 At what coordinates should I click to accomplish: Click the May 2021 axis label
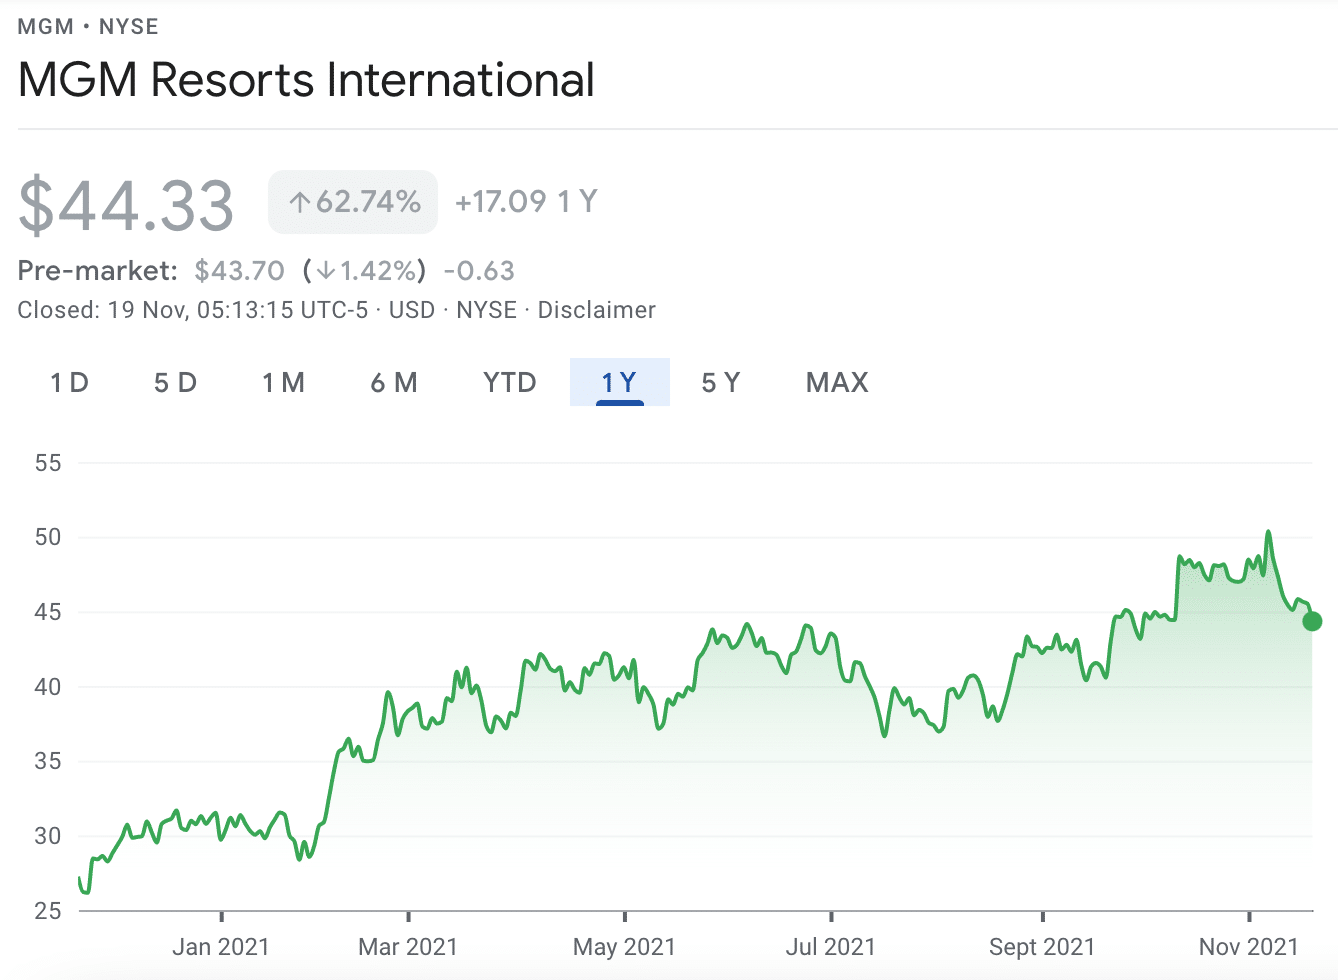point(624,947)
